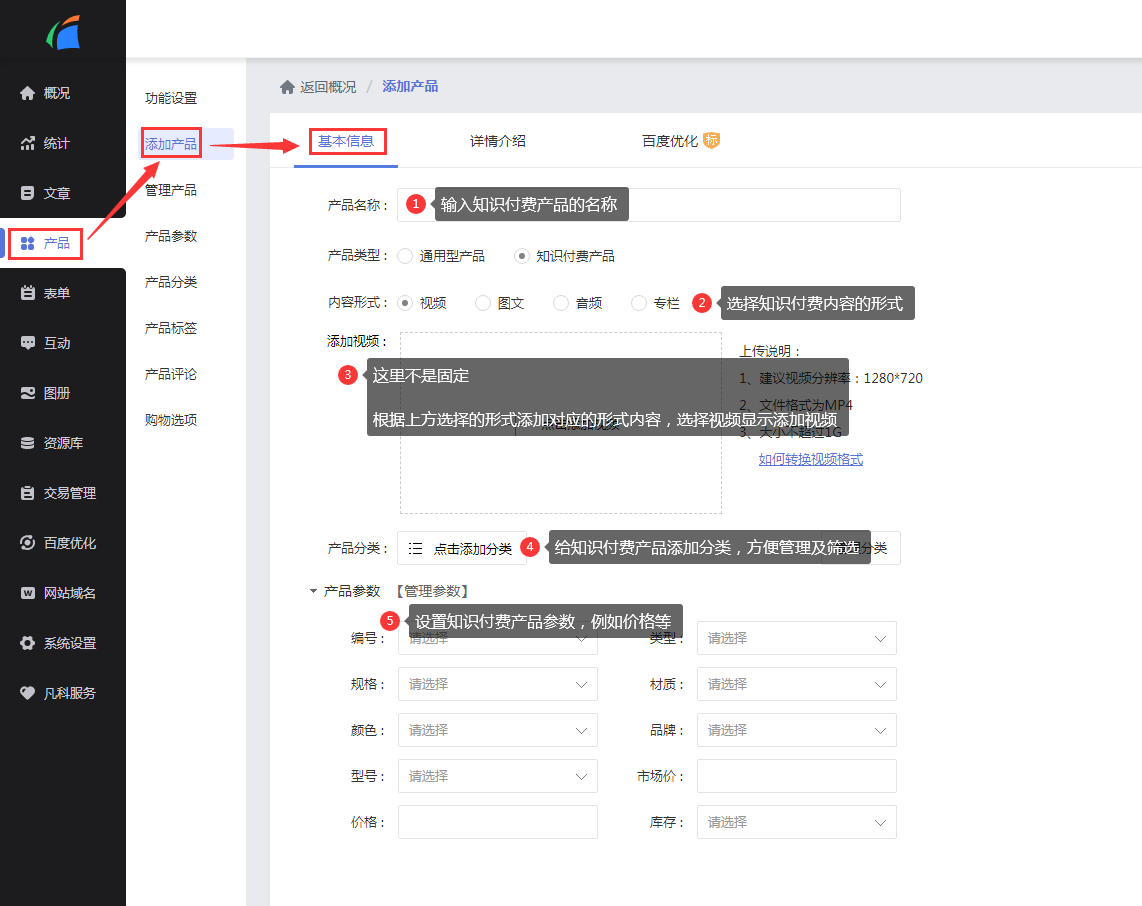Open the 互动 chat bubble icon

(28, 343)
